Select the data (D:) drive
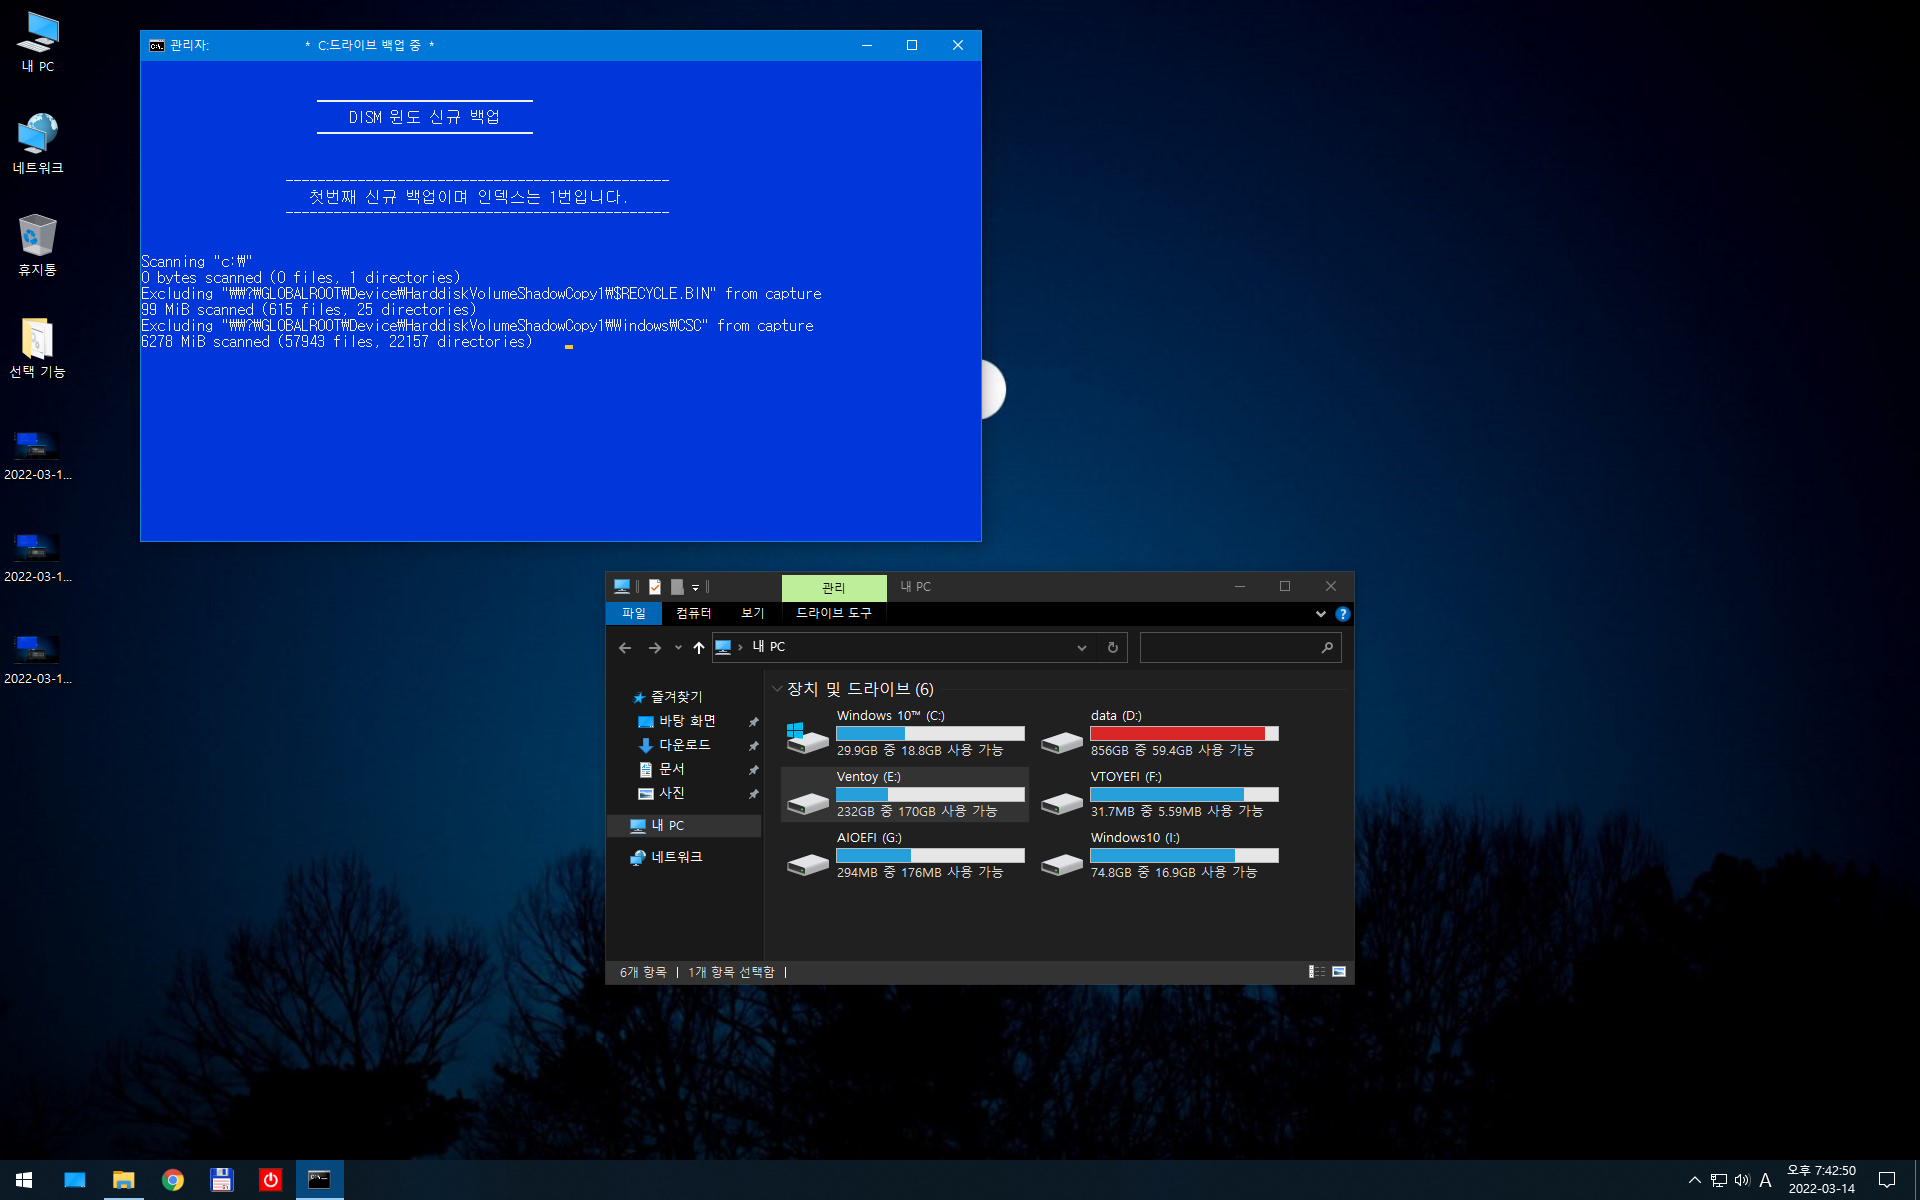Image resolution: width=1920 pixels, height=1200 pixels. pos(1160,733)
